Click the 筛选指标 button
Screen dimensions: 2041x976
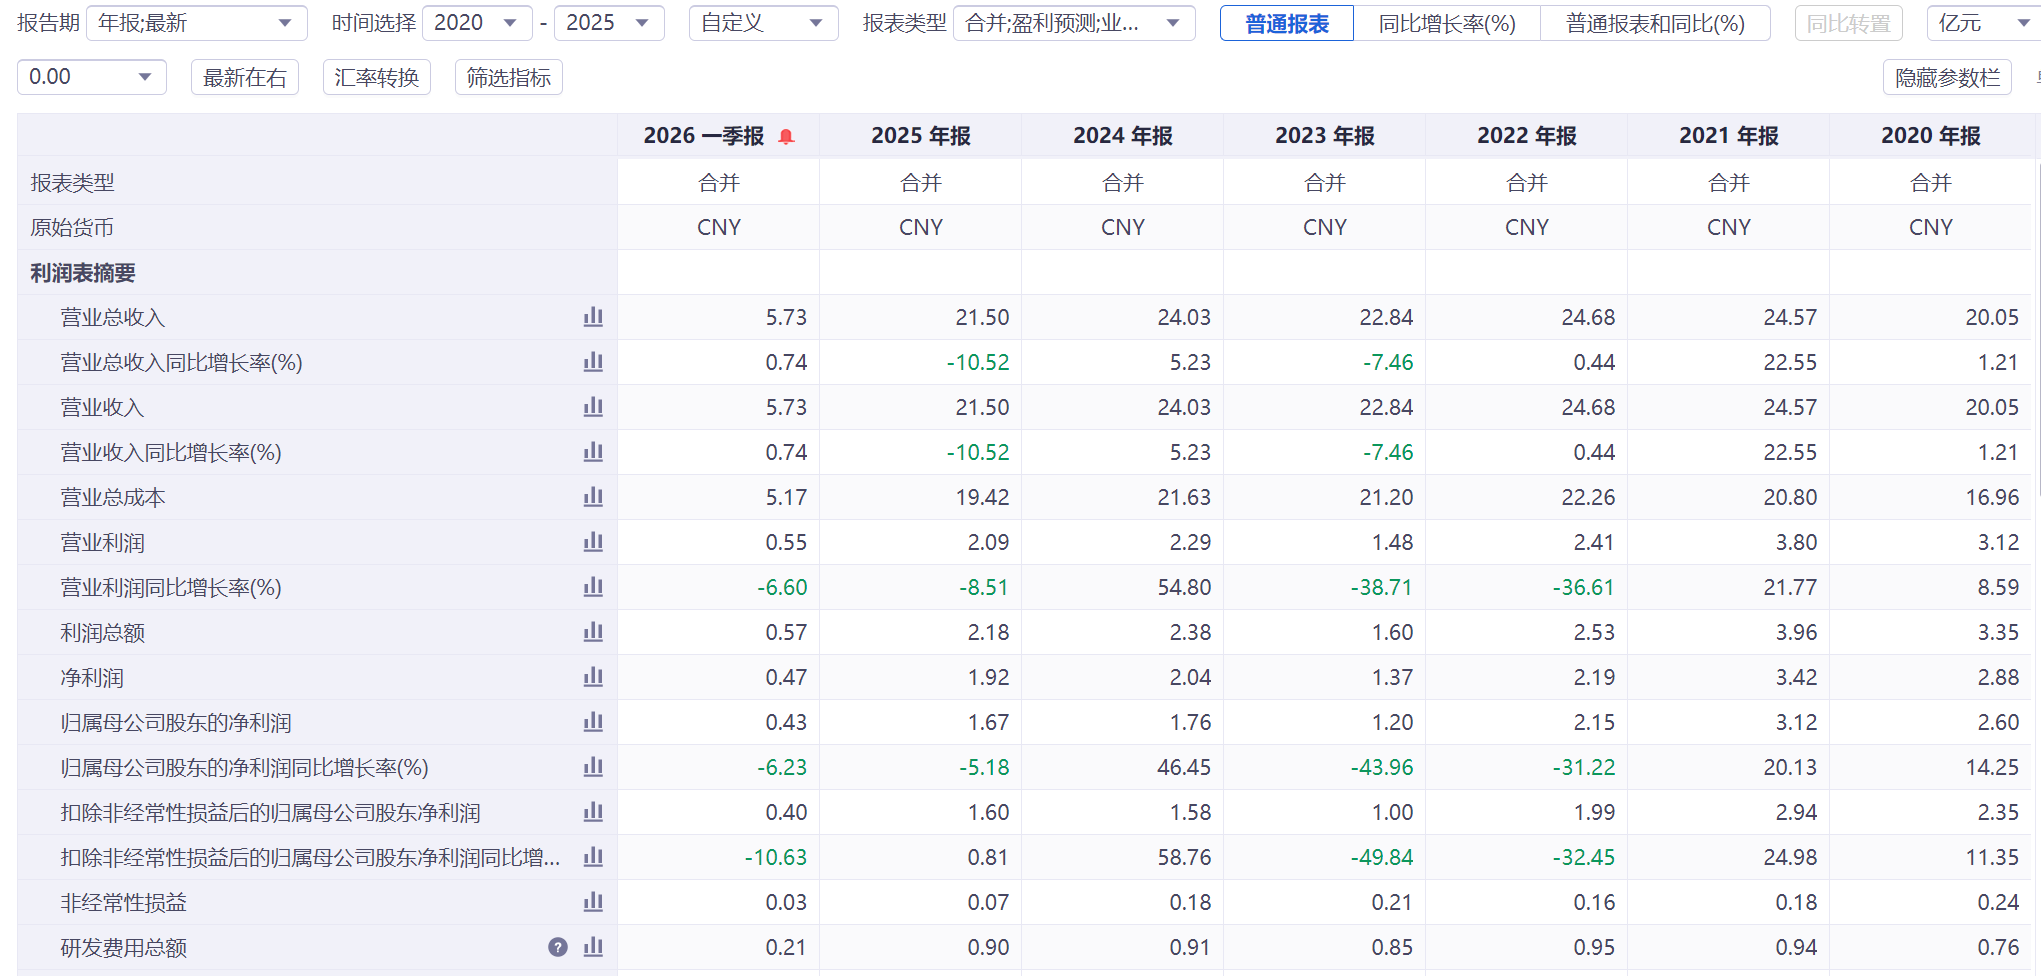click(509, 77)
